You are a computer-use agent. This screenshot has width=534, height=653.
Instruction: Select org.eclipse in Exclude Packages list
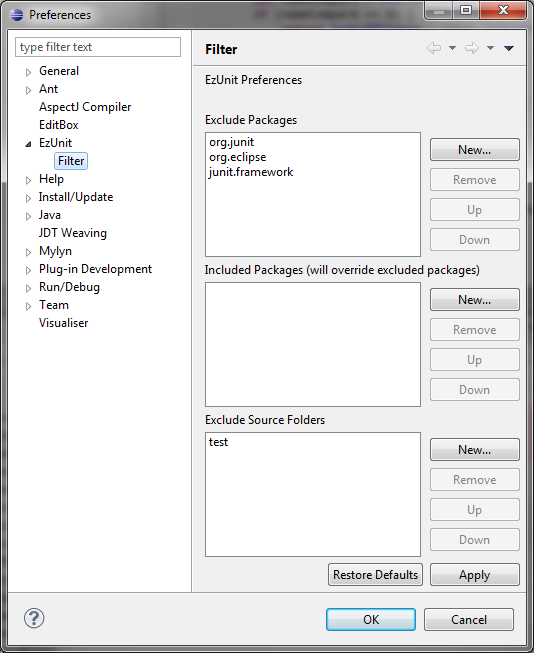(x=237, y=157)
